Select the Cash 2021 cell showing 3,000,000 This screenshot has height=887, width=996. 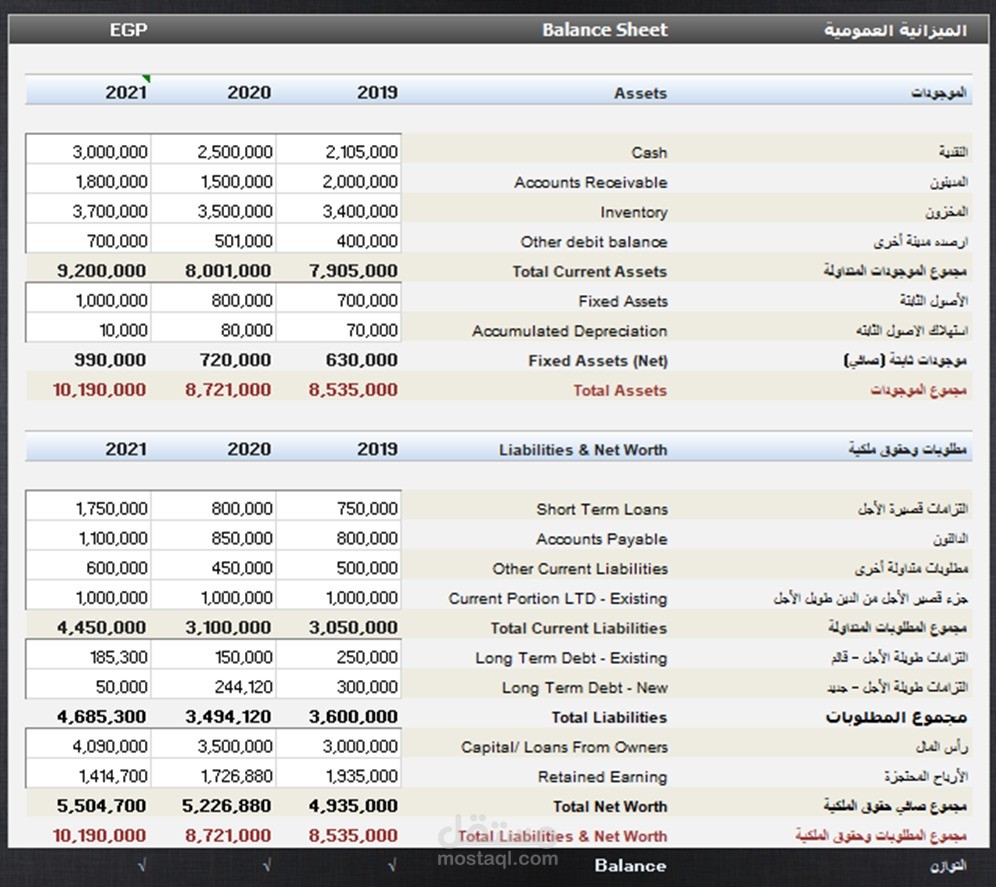tap(88, 151)
